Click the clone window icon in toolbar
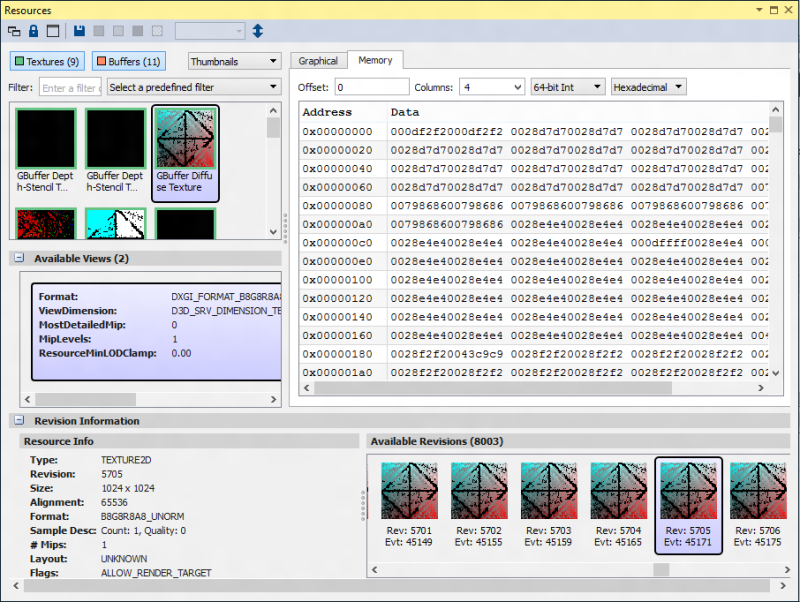 [x=14, y=32]
